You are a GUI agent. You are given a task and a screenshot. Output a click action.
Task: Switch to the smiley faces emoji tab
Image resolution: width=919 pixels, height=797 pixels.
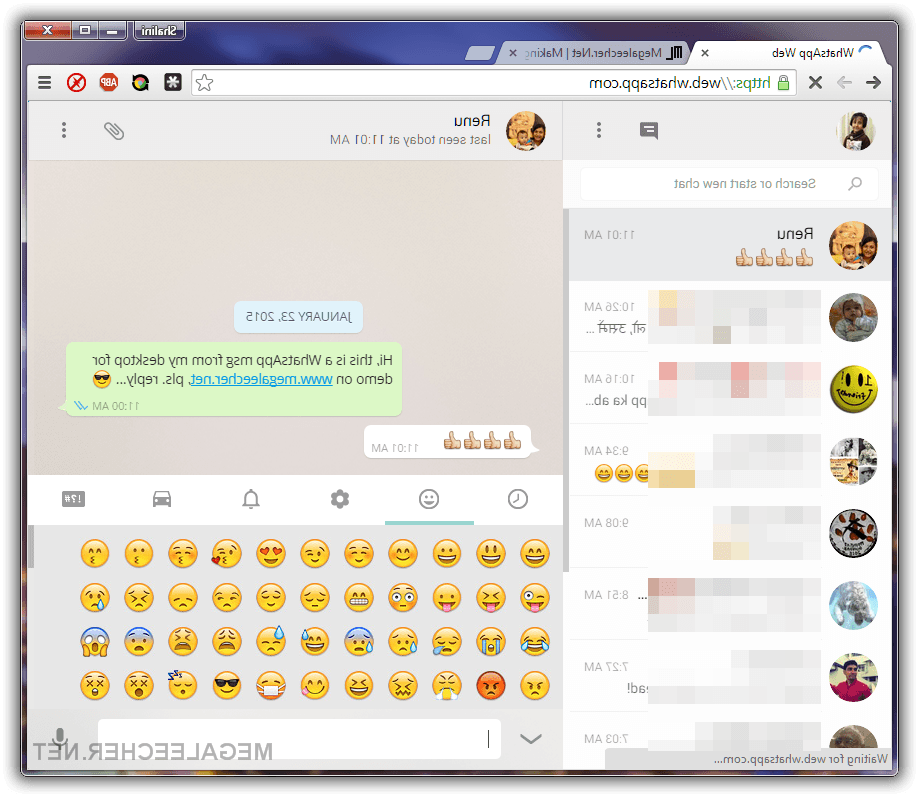(x=429, y=499)
